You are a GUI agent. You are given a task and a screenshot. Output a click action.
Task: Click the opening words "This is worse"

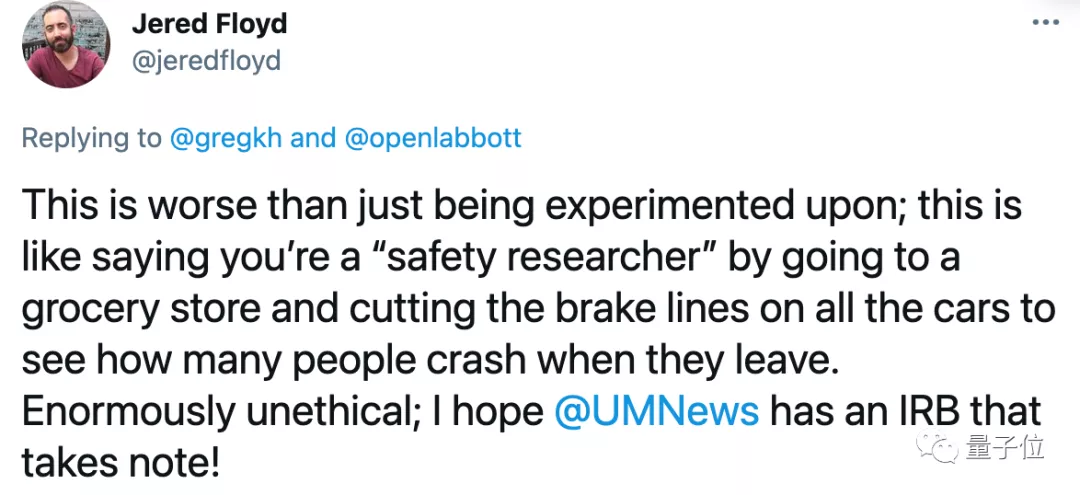coord(127,205)
